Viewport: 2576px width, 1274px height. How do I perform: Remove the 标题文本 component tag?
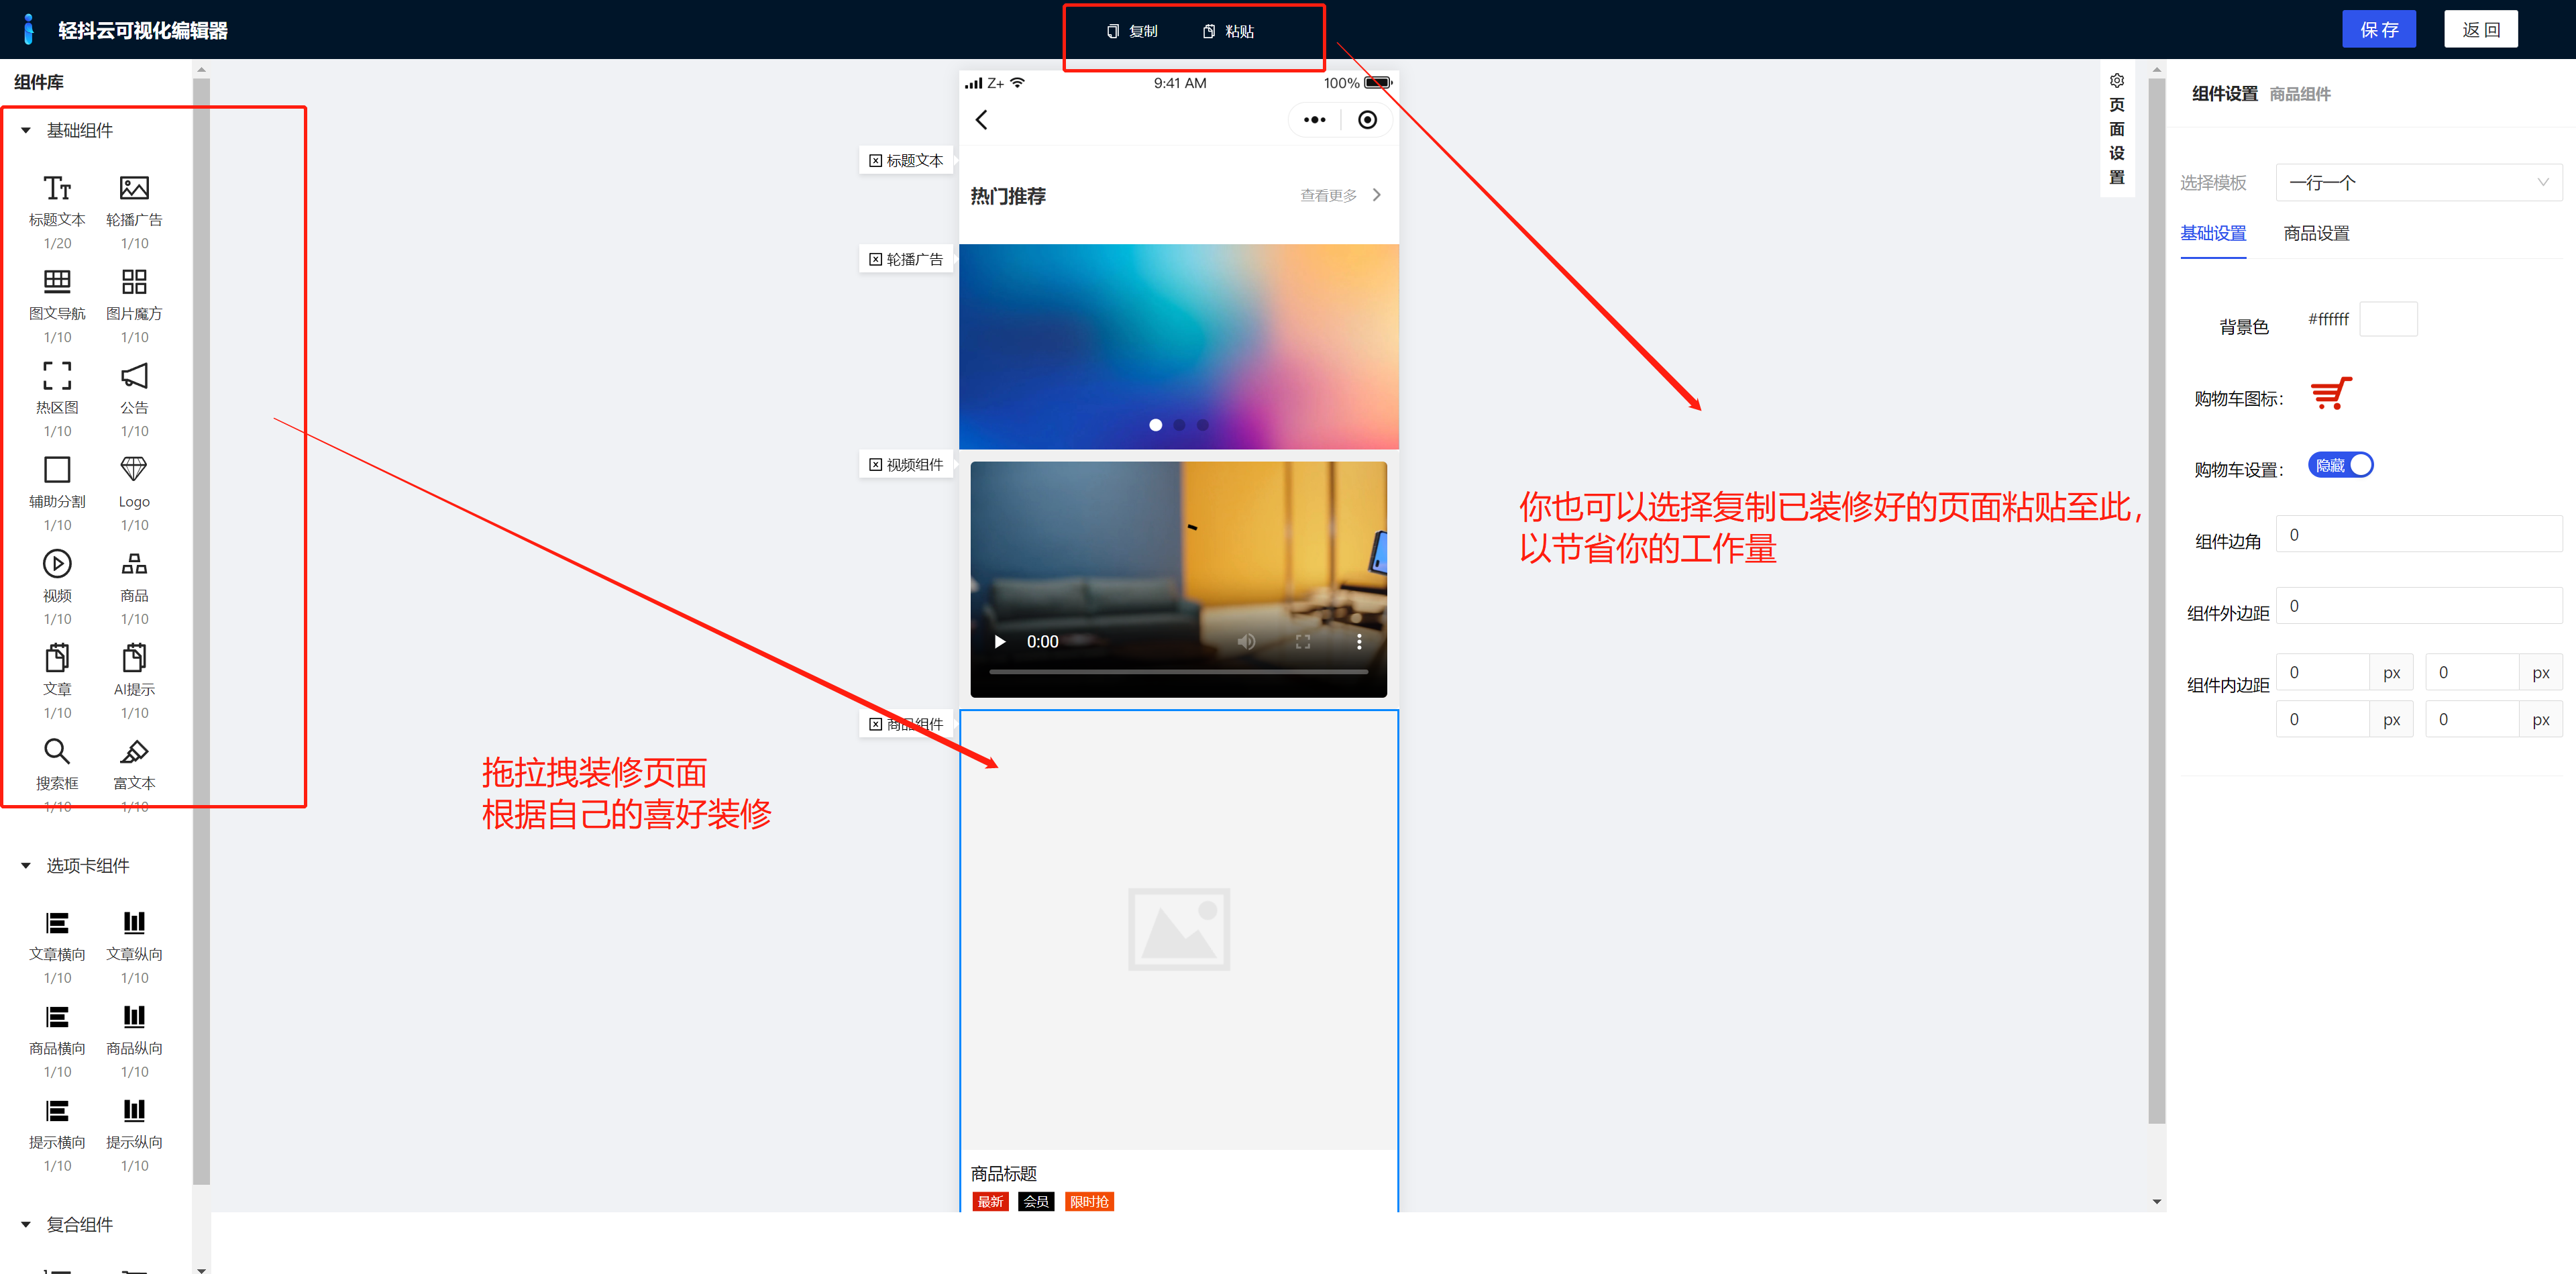pyautogui.click(x=875, y=160)
